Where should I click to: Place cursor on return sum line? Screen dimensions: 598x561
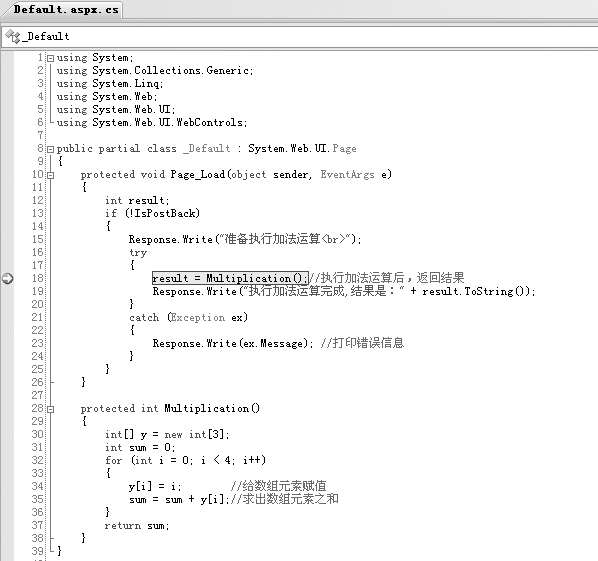point(137,526)
